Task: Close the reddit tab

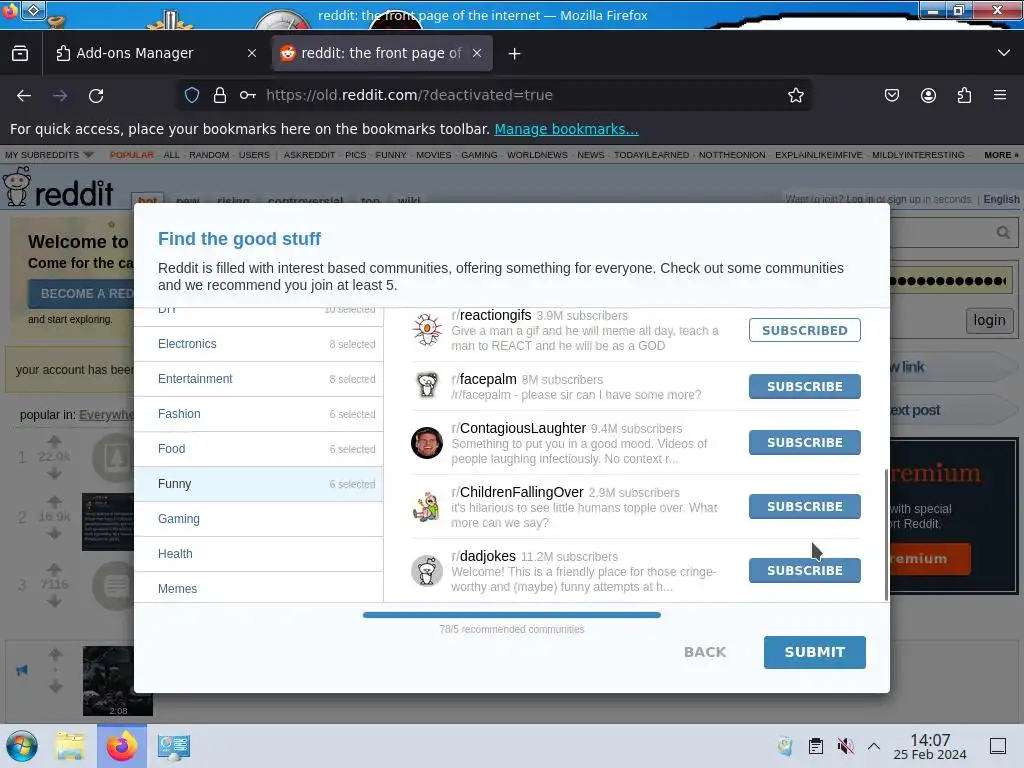Action: click(477, 54)
